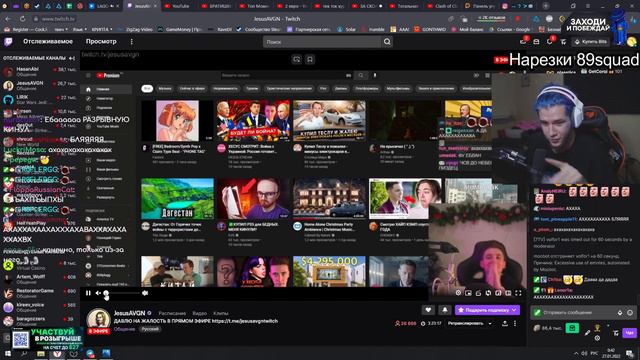The width and height of the screenshot is (640, 360).
Task: Open BestoratorGame recommended channel
Action: pos(40,293)
